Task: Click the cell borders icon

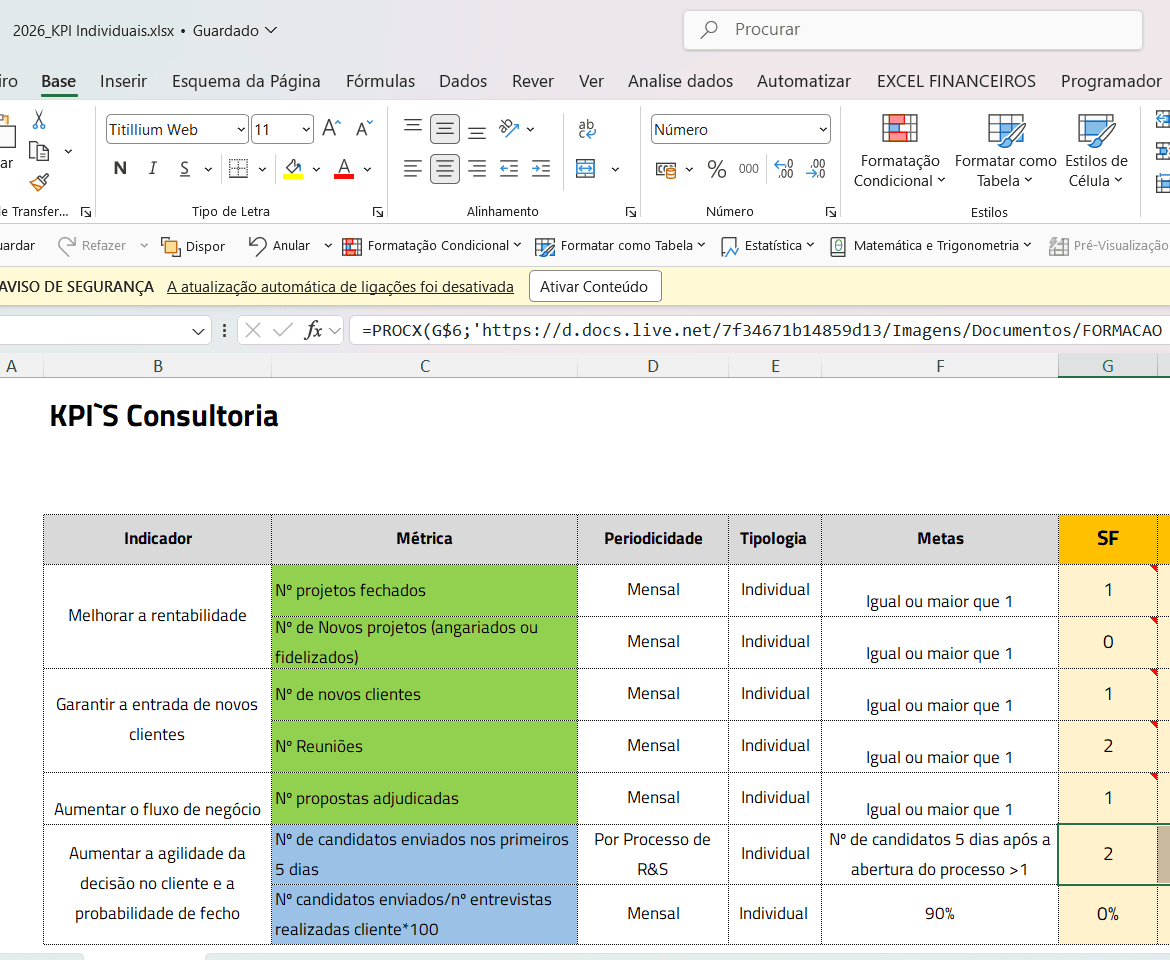Action: point(238,169)
